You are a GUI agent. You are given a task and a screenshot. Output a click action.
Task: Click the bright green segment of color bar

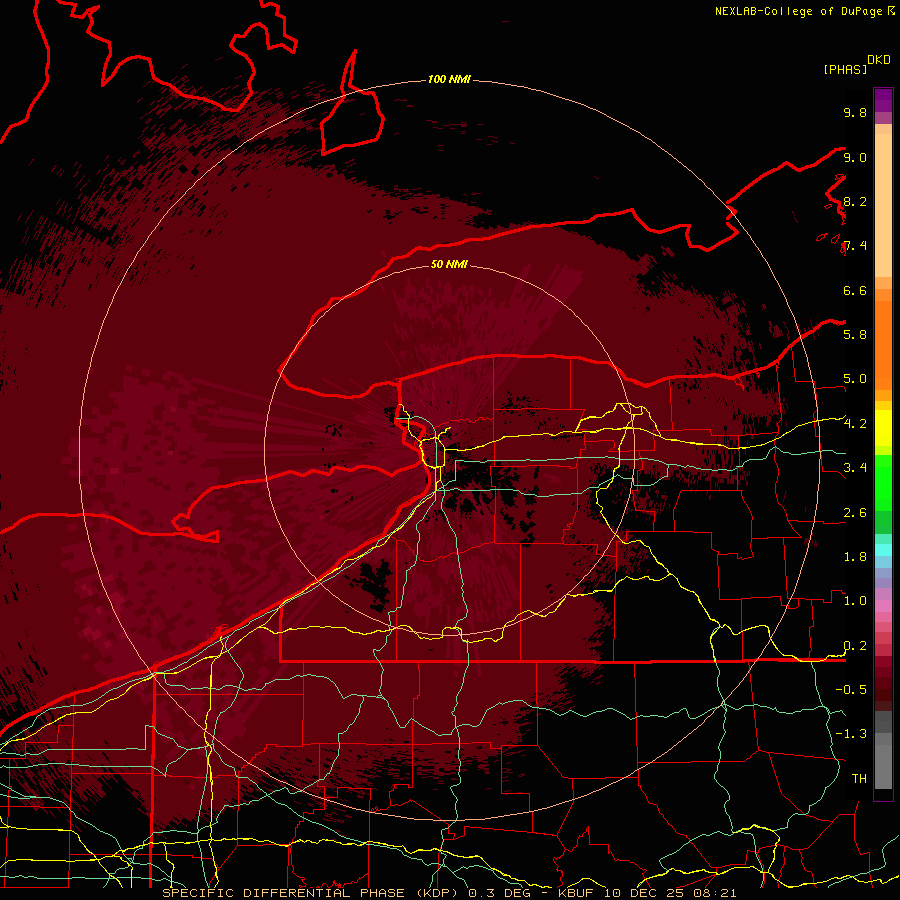(883, 483)
